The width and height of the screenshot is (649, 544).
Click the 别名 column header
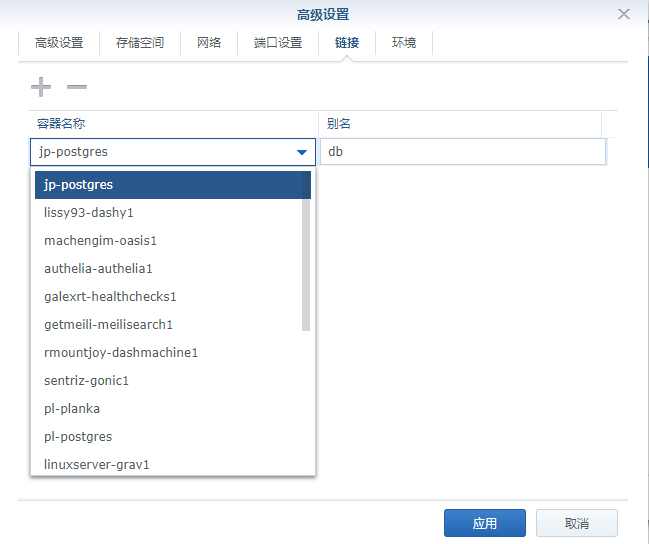pos(460,123)
